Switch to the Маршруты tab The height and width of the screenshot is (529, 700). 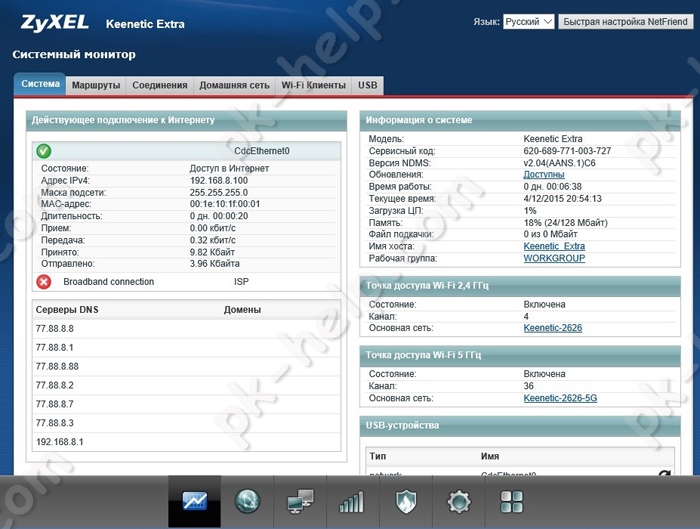[x=96, y=85]
